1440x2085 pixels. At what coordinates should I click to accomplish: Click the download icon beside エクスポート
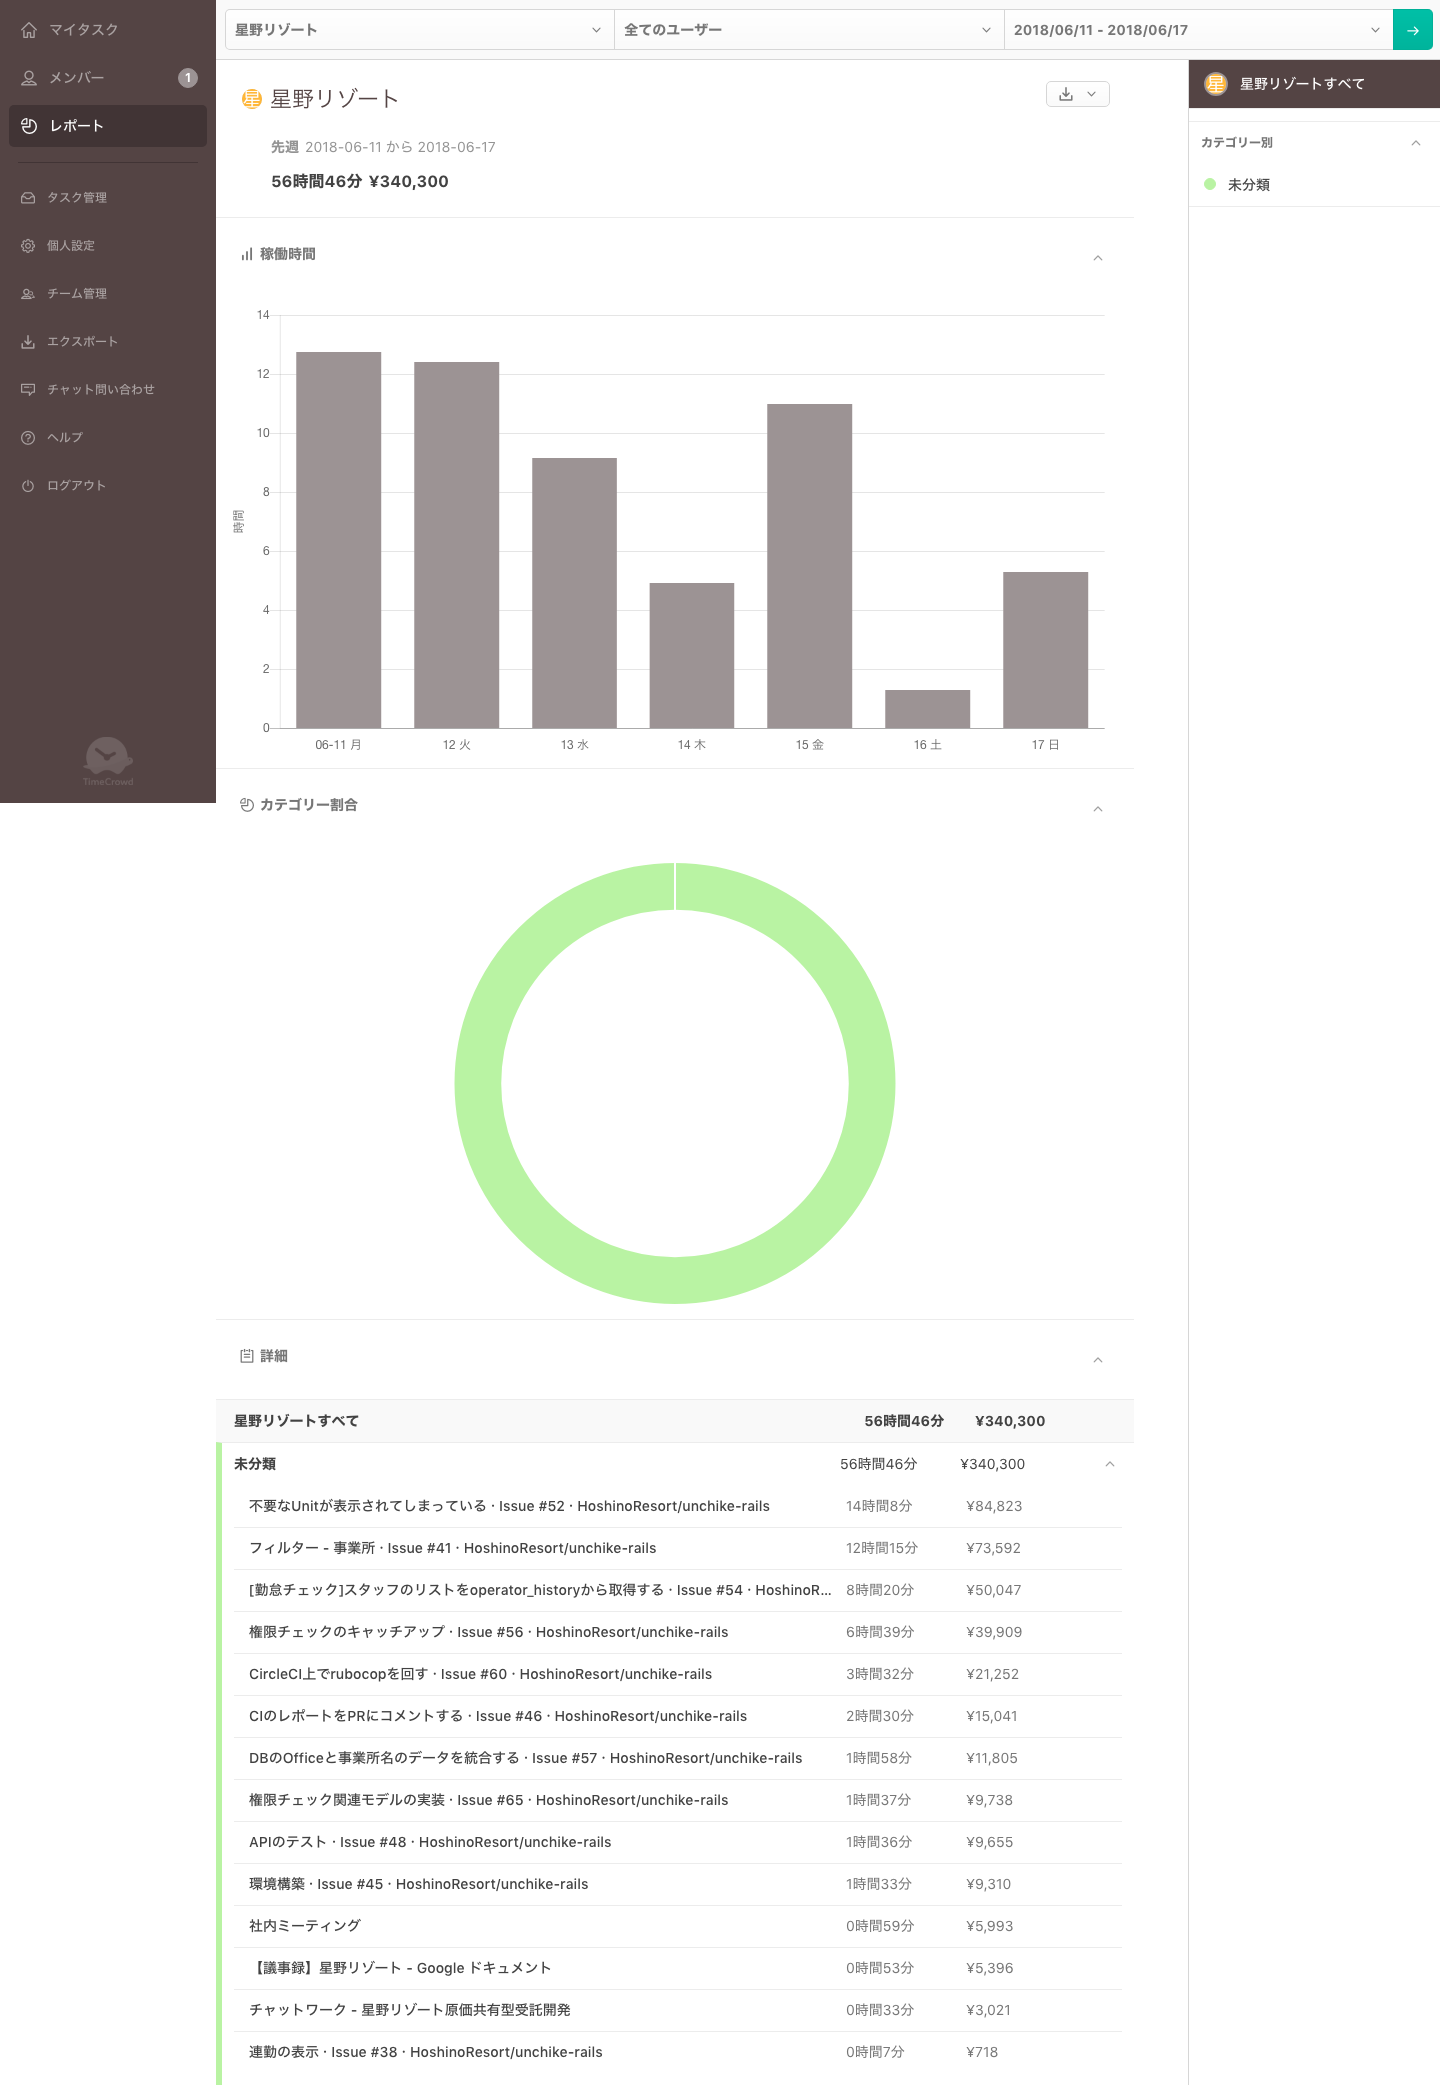click(28, 342)
